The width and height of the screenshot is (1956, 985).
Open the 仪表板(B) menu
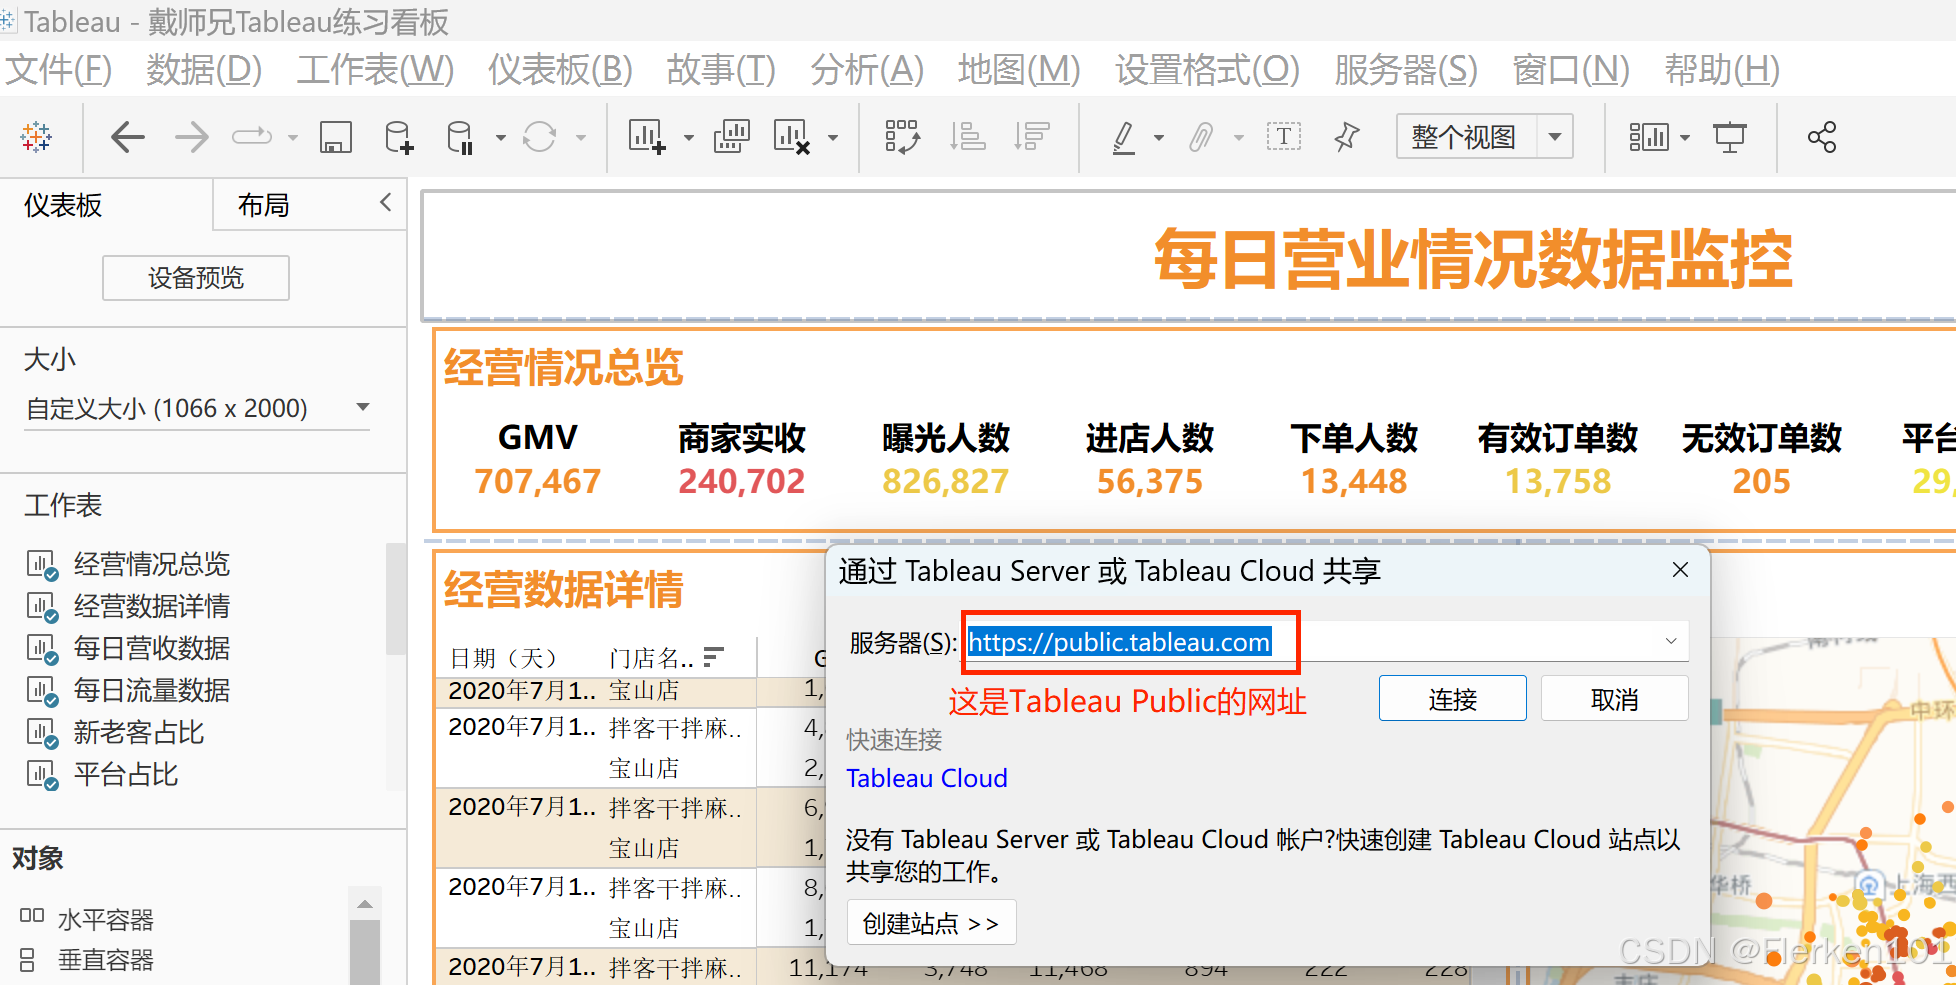point(560,70)
